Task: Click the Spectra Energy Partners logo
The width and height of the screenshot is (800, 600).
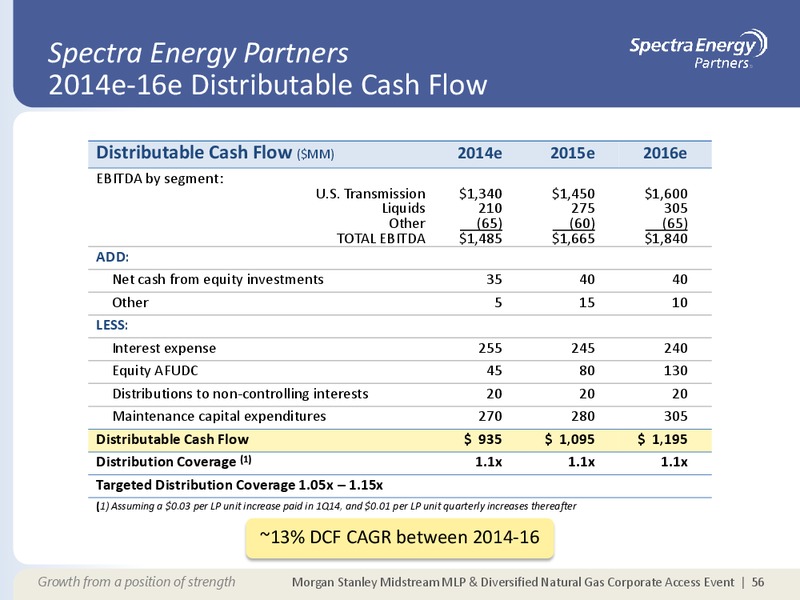Action: tap(698, 49)
